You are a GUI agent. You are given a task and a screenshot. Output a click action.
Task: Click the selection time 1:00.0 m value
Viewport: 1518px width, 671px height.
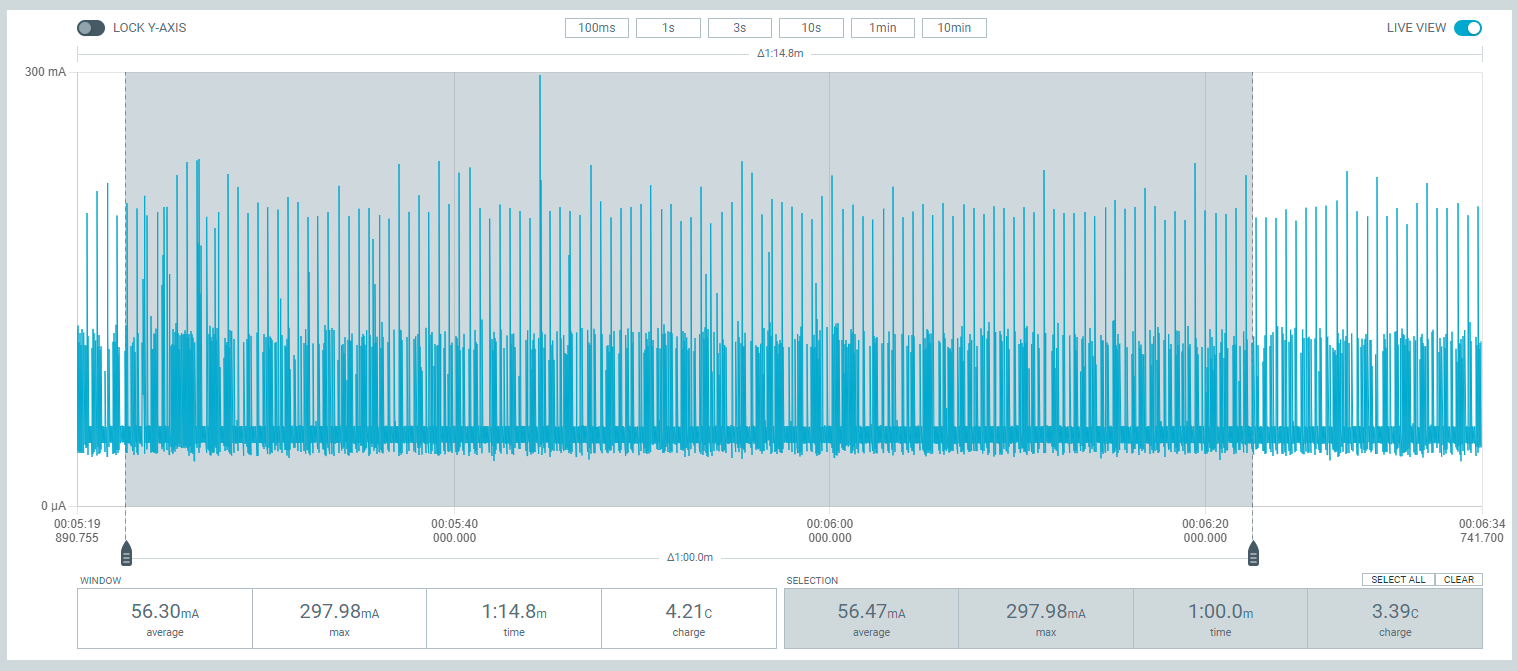coord(1221,613)
